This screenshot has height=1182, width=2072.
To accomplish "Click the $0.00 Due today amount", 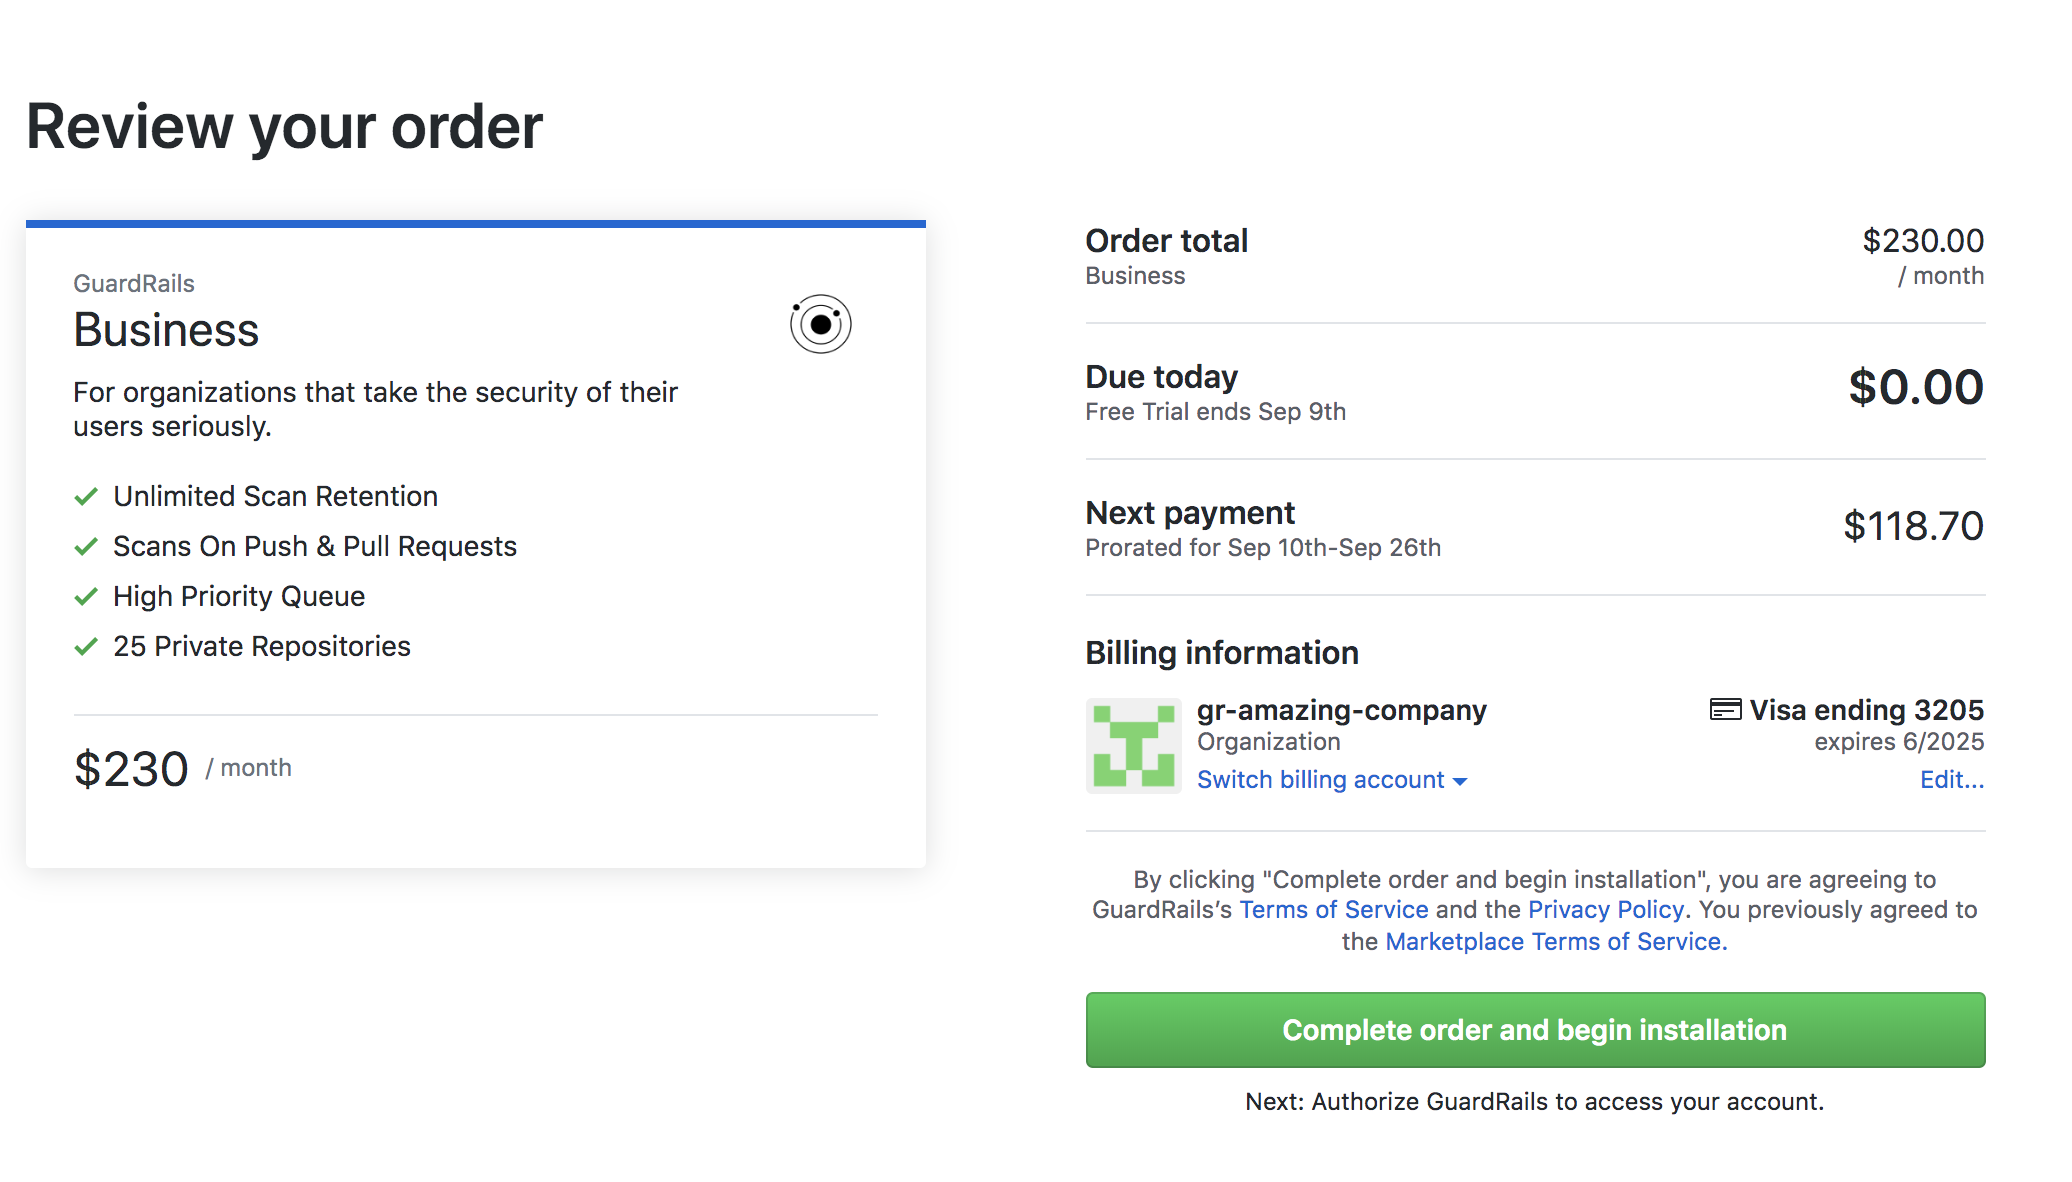I will pos(1915,387).
